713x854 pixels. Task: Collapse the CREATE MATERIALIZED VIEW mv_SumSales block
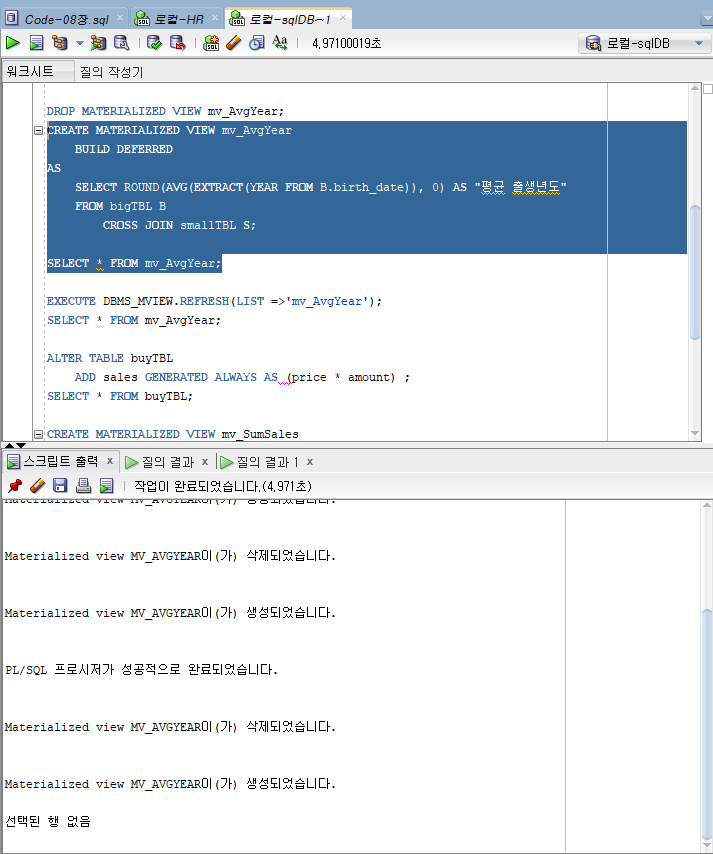(38, 434)
